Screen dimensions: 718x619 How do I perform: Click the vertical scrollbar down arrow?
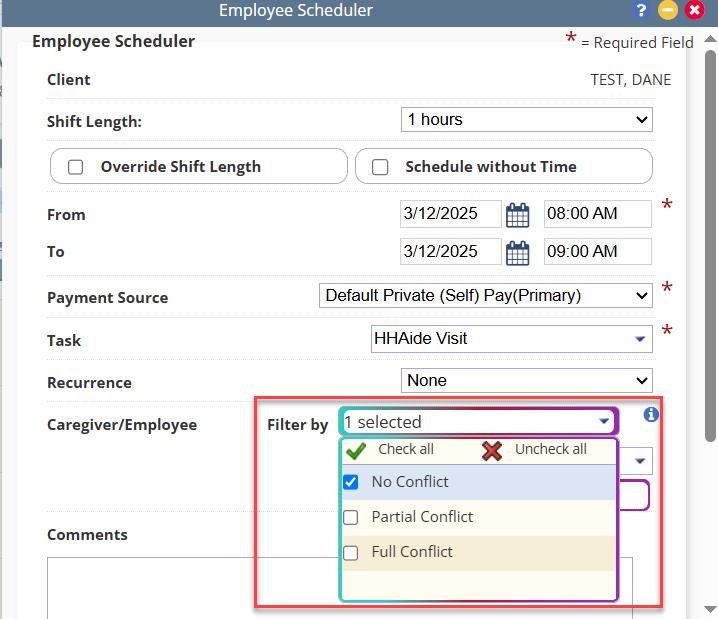710,609
